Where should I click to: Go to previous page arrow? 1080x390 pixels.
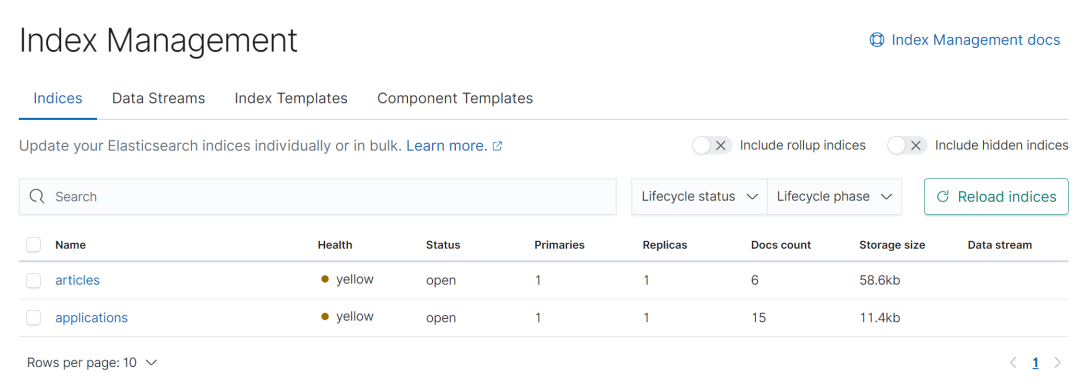click(1013, 362)
